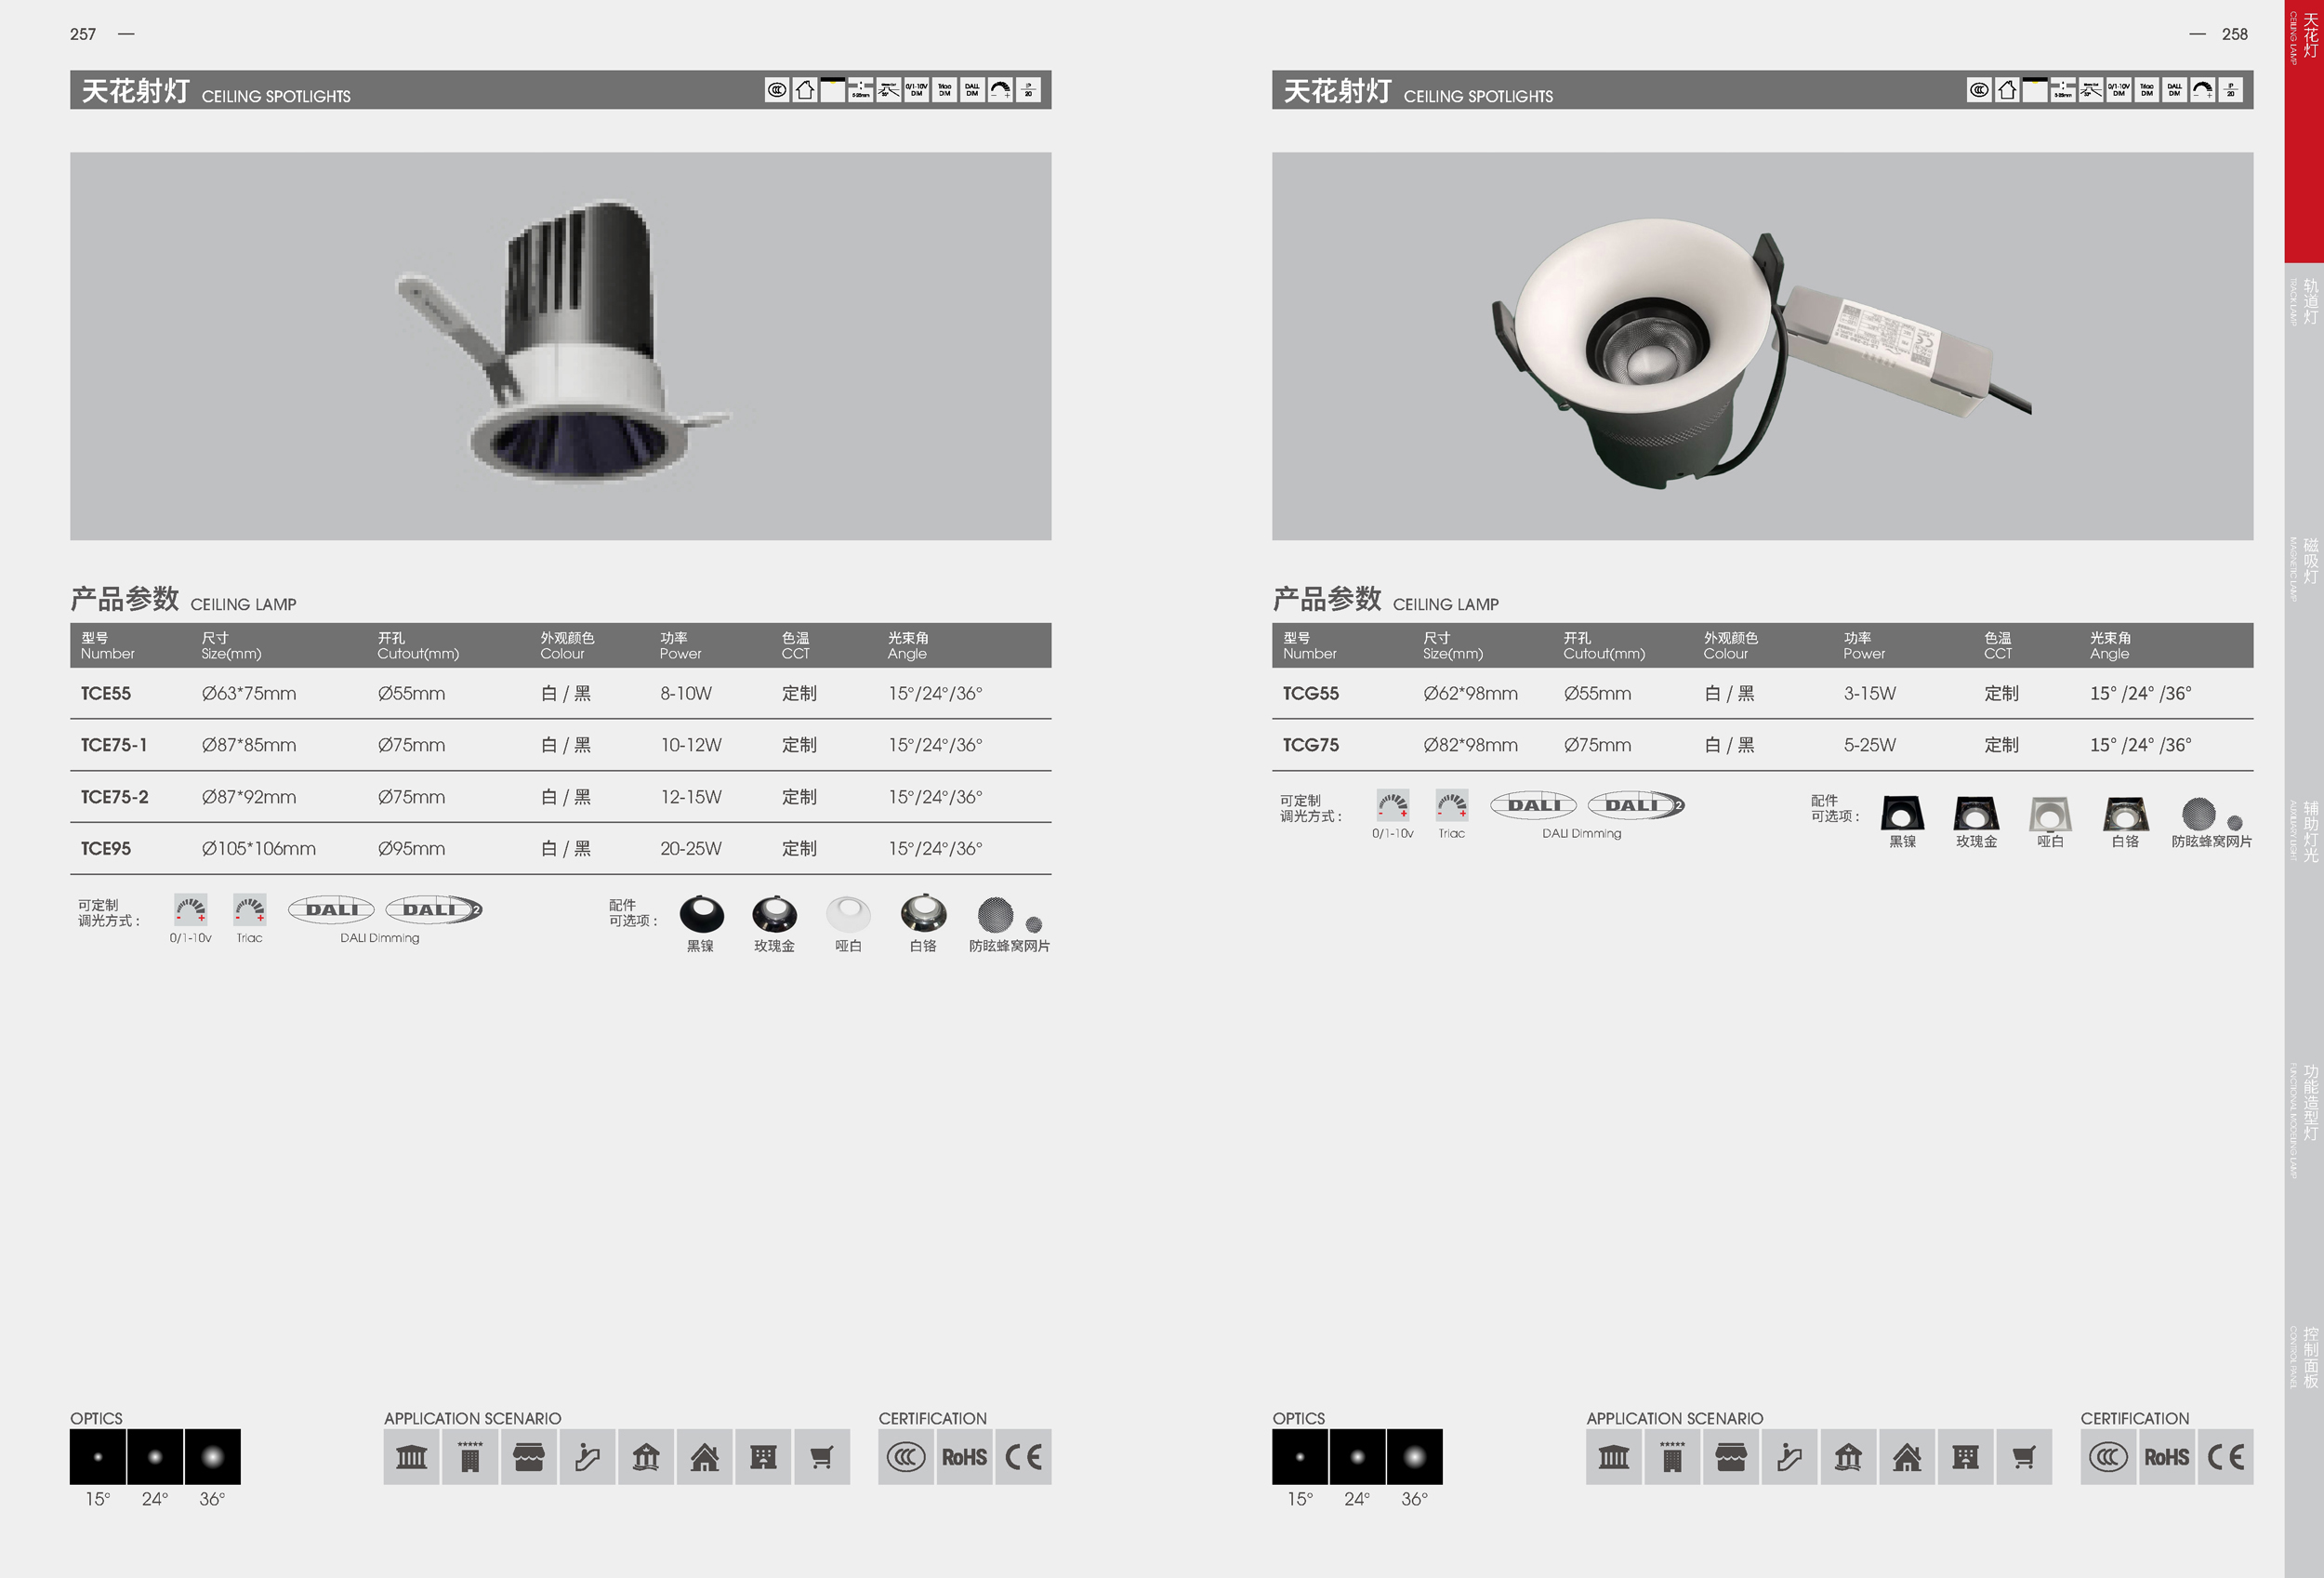Switch to the 控制面板 control panel tab
Viewport: 2324px width, 1578px height.
click(2305, 1357)
